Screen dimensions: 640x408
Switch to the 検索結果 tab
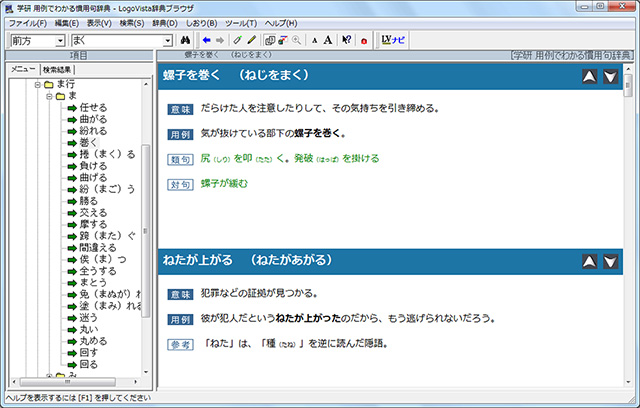coord(57,70)
